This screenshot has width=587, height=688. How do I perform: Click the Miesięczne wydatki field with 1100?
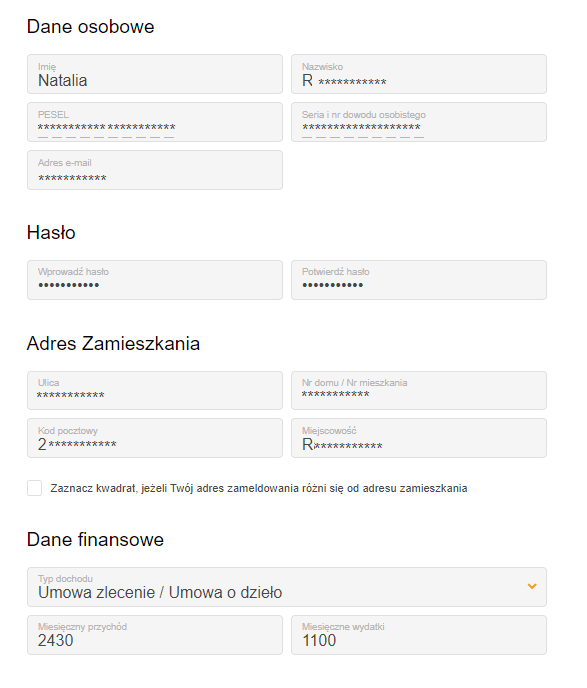point(419,635)
